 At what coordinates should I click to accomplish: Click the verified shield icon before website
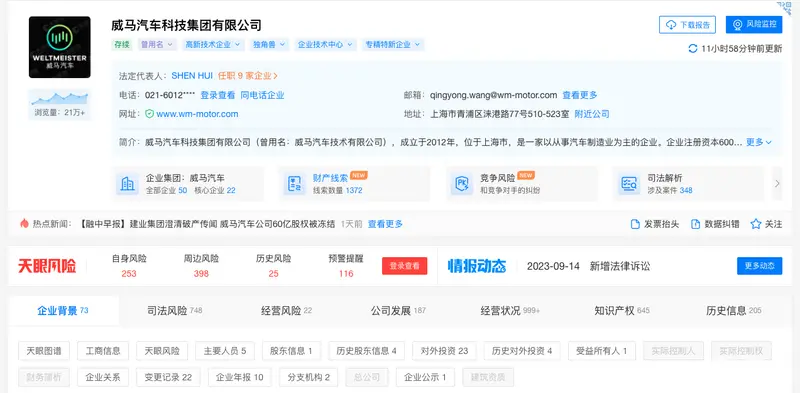pos(149,114)
